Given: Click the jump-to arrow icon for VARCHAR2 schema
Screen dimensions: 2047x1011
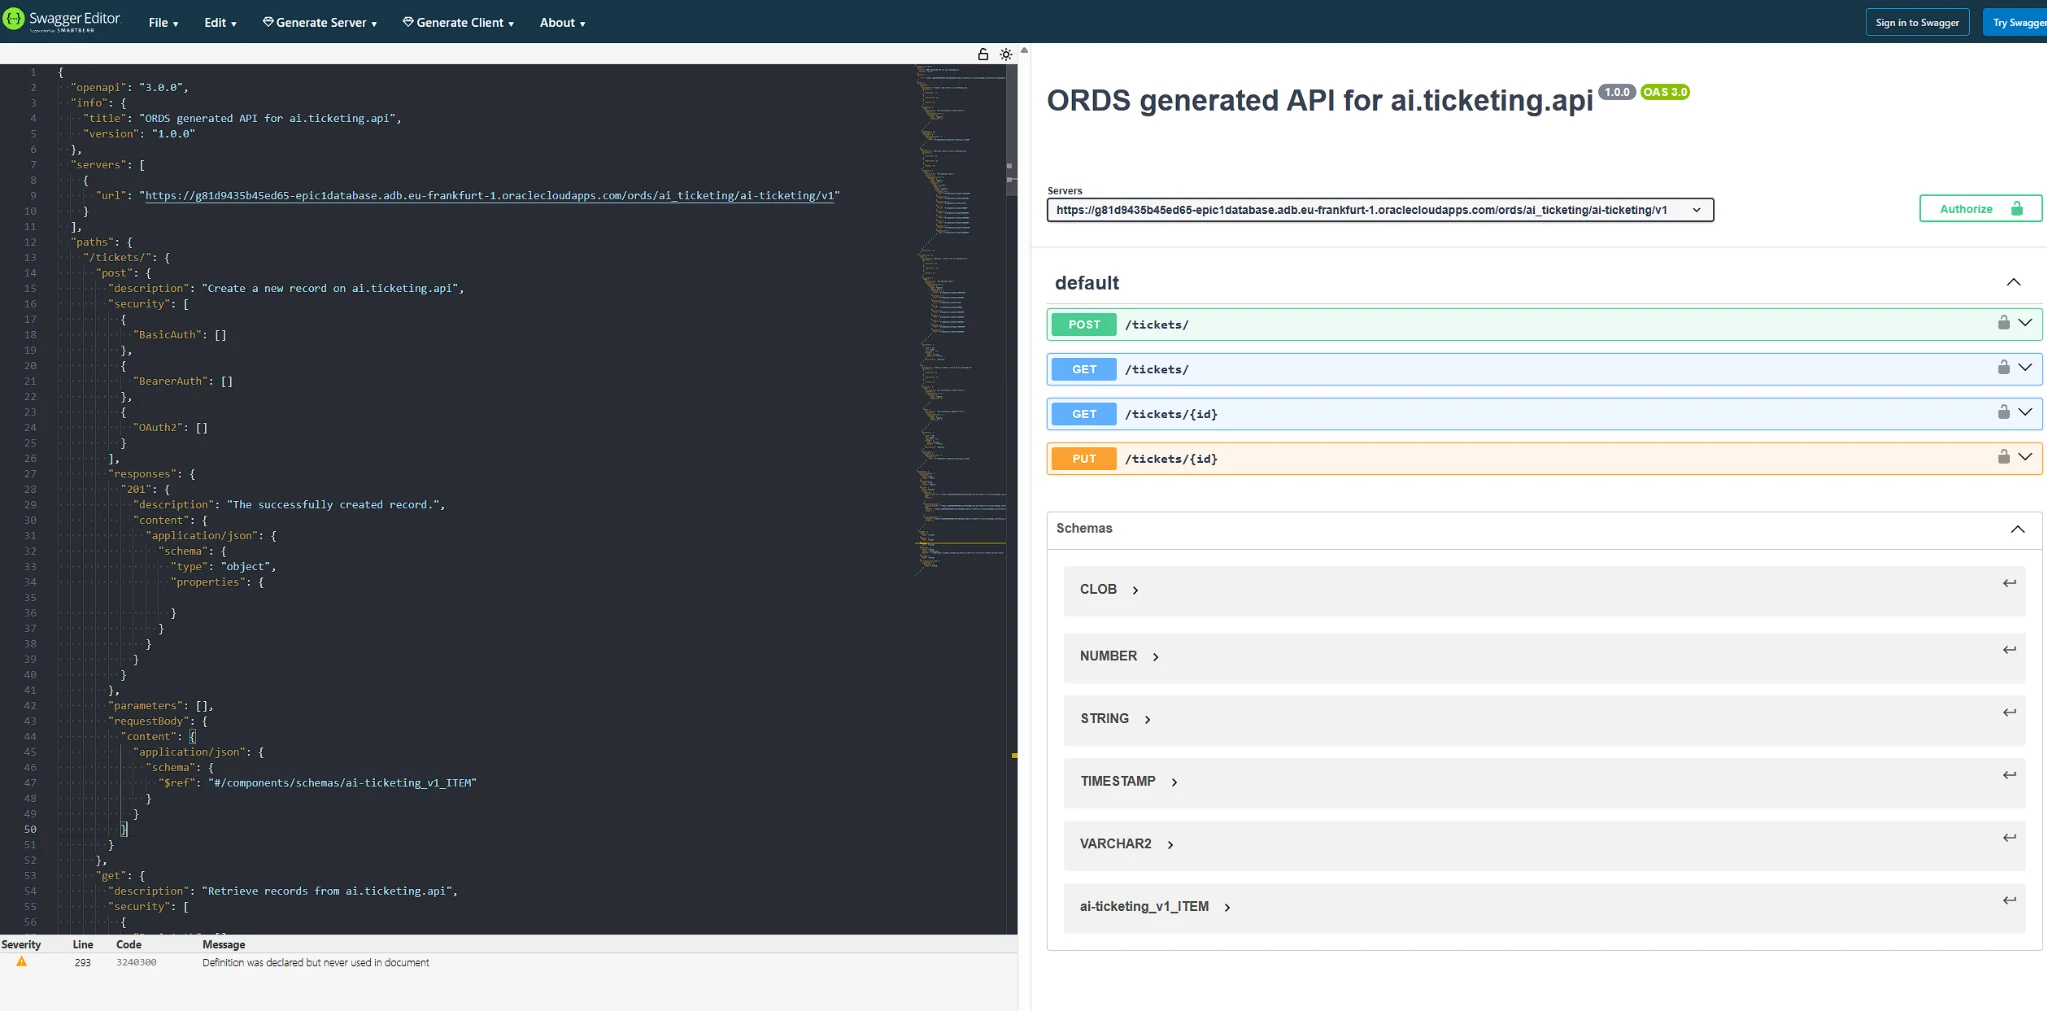Looking at the screenshot, I should coord(2009,838).
